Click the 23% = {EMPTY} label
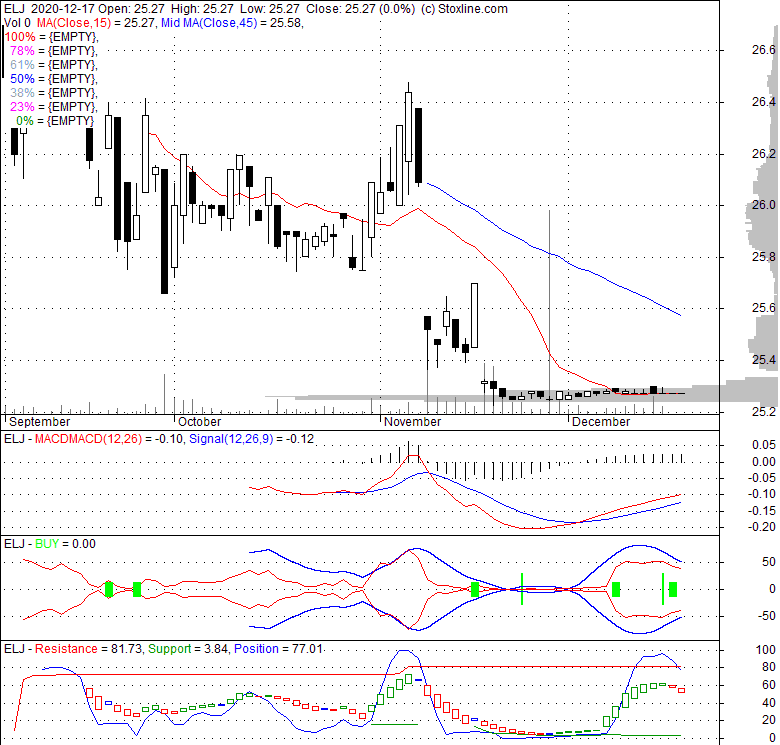Image resolution: width=780 pixels, height=745 pixels. click(x=54, y=106)
